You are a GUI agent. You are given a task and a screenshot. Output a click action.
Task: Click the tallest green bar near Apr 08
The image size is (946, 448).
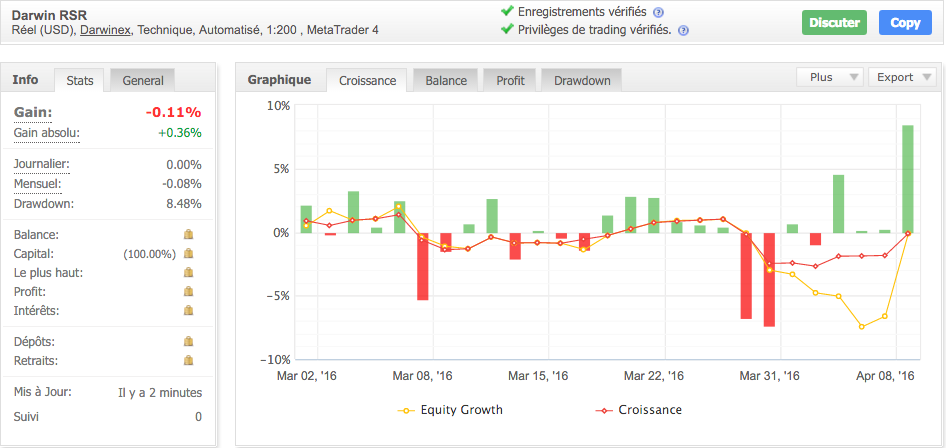click(x=908, y=178)
